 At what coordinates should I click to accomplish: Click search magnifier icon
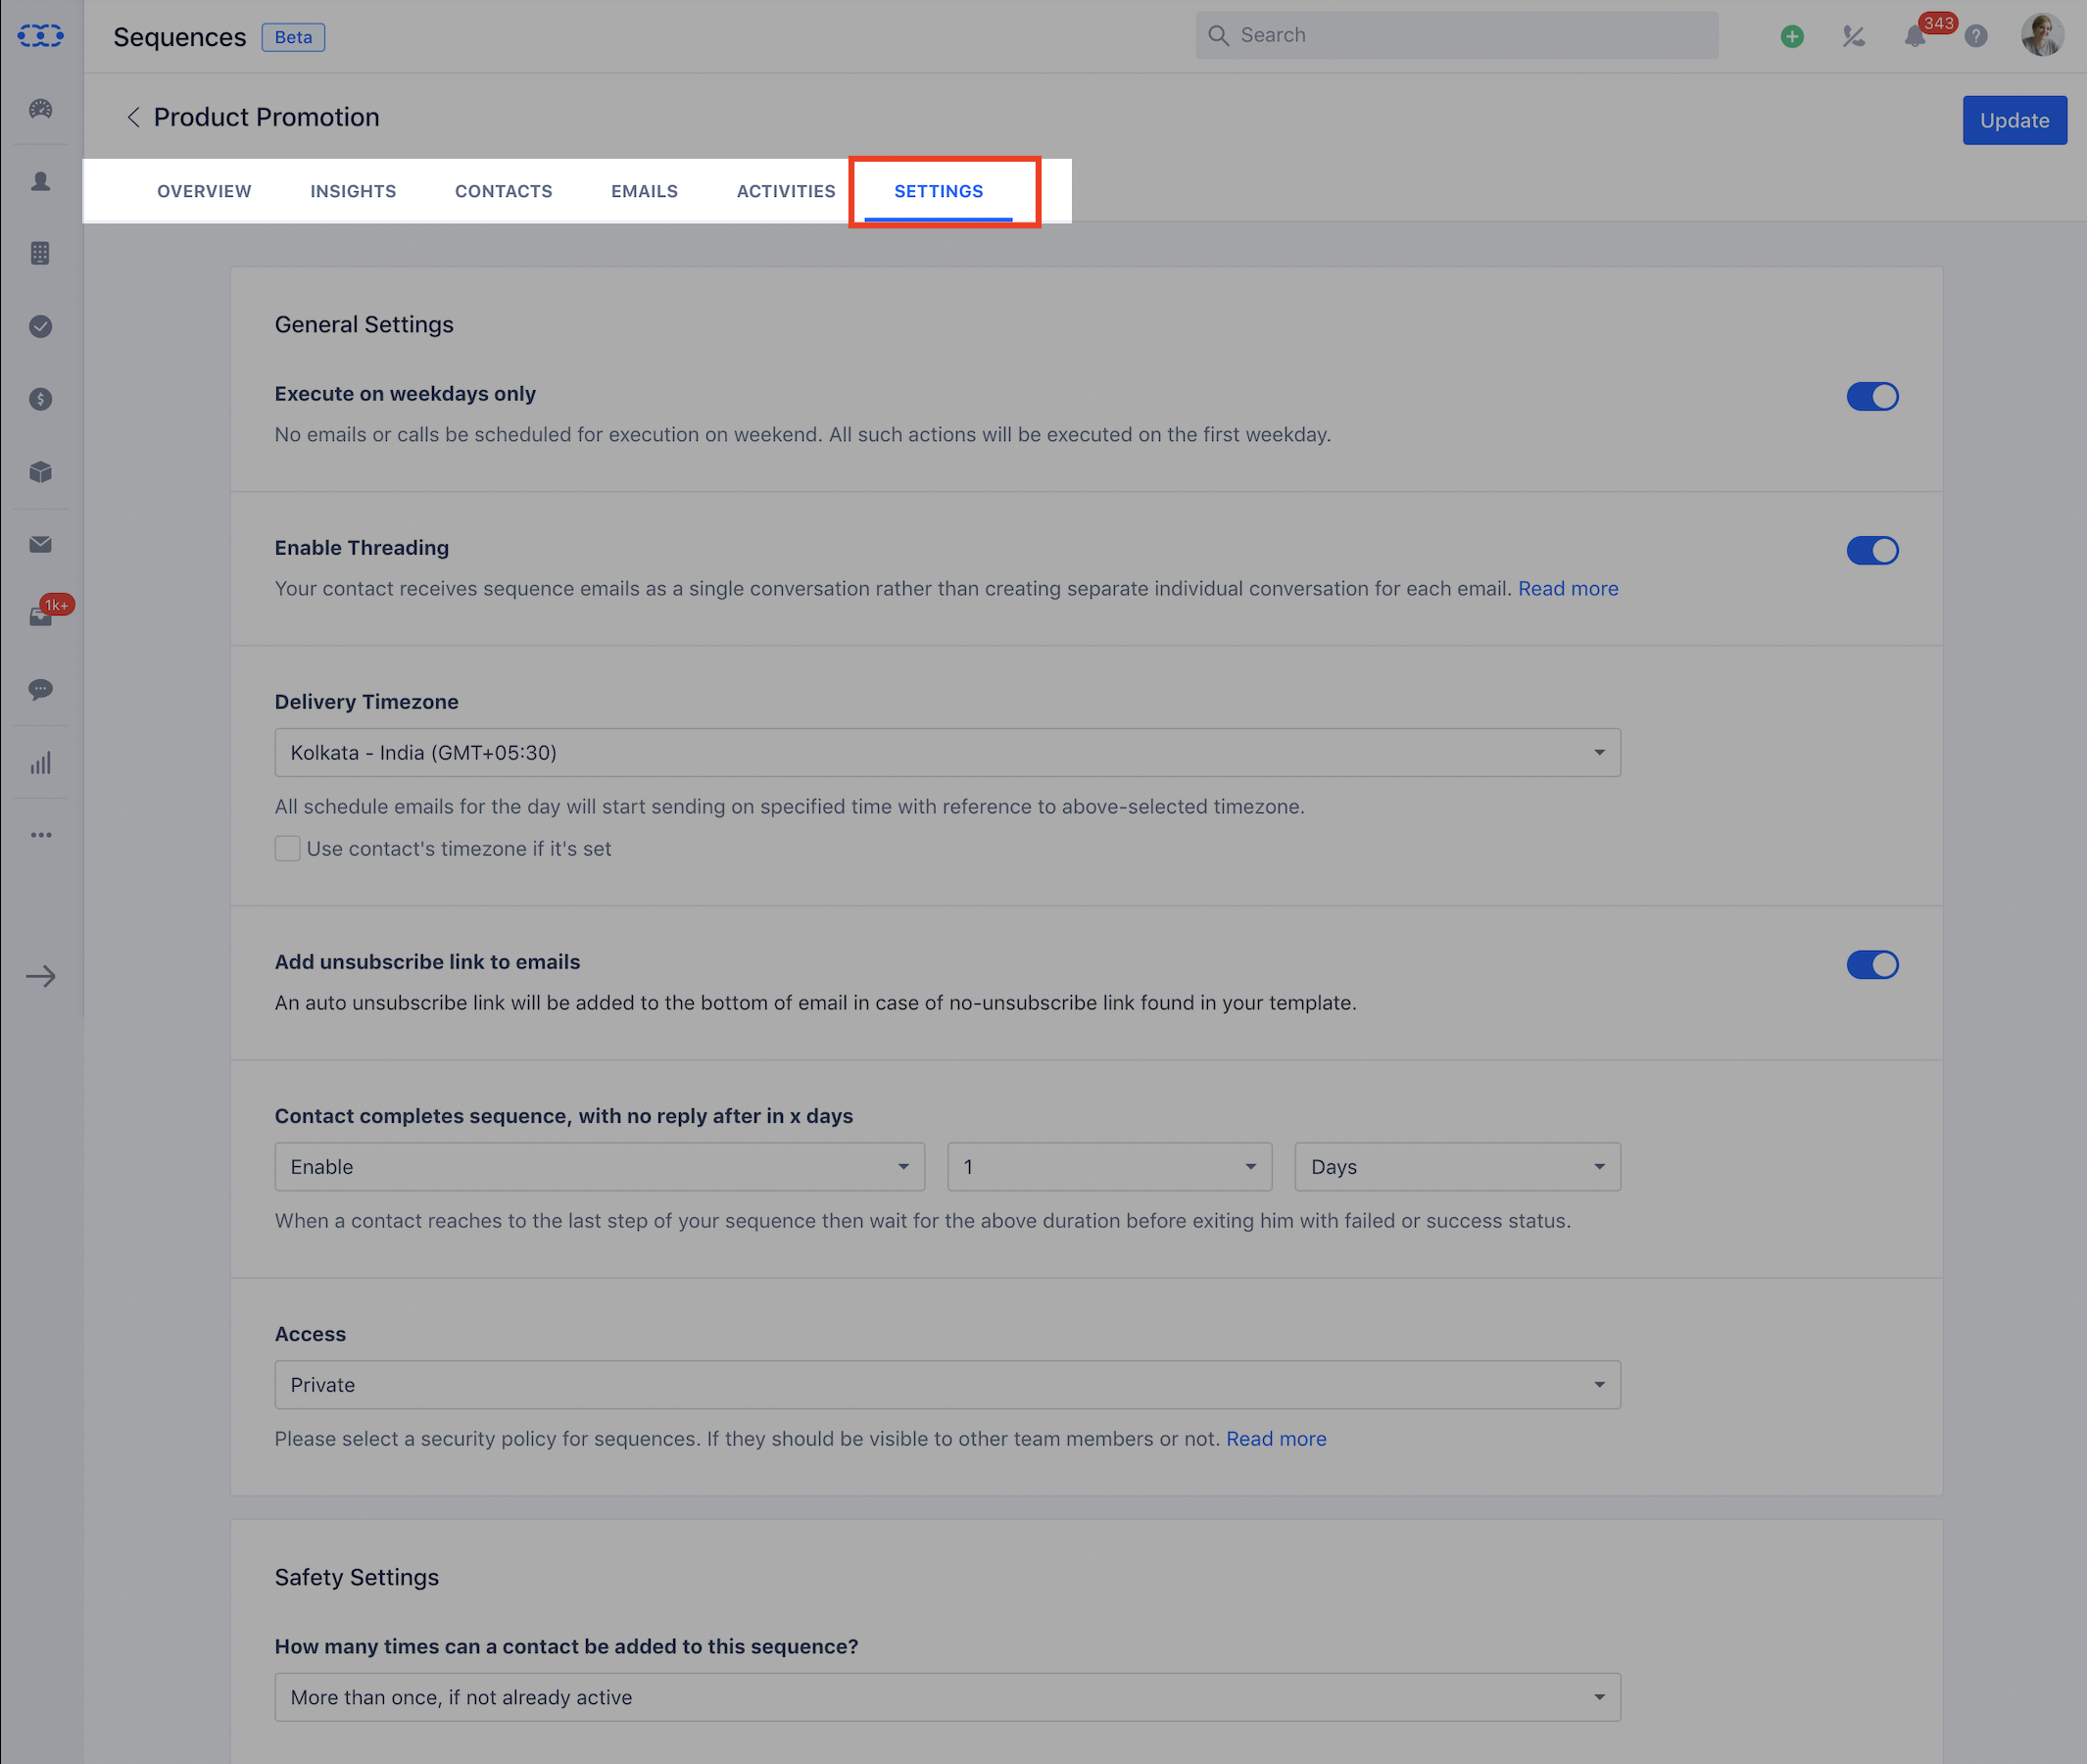coord(1218,36)
